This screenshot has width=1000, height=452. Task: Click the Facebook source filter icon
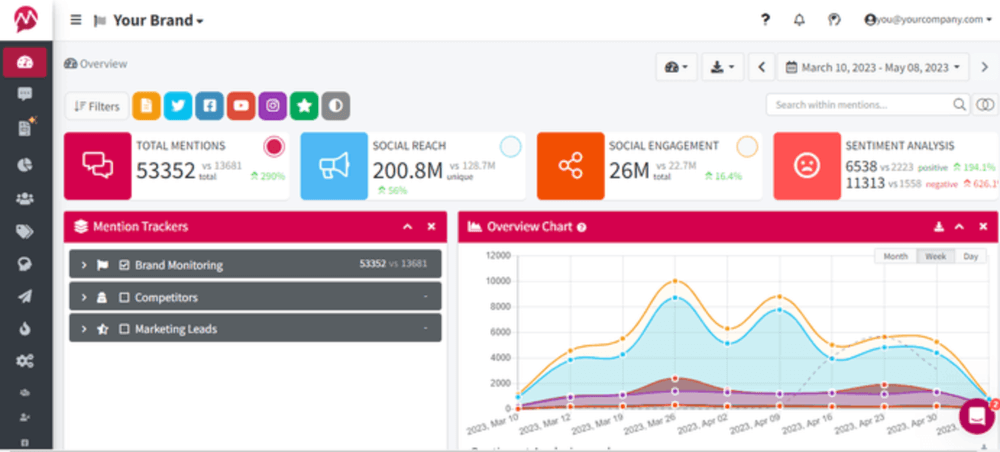[x=209, y=106]
